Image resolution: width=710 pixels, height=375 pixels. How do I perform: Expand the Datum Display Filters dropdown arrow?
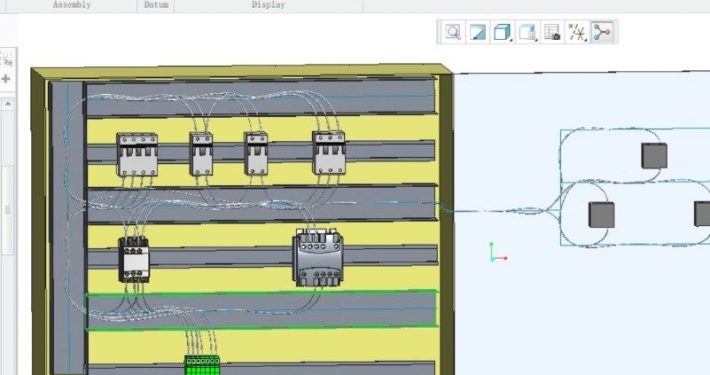(x=586, y=40)
